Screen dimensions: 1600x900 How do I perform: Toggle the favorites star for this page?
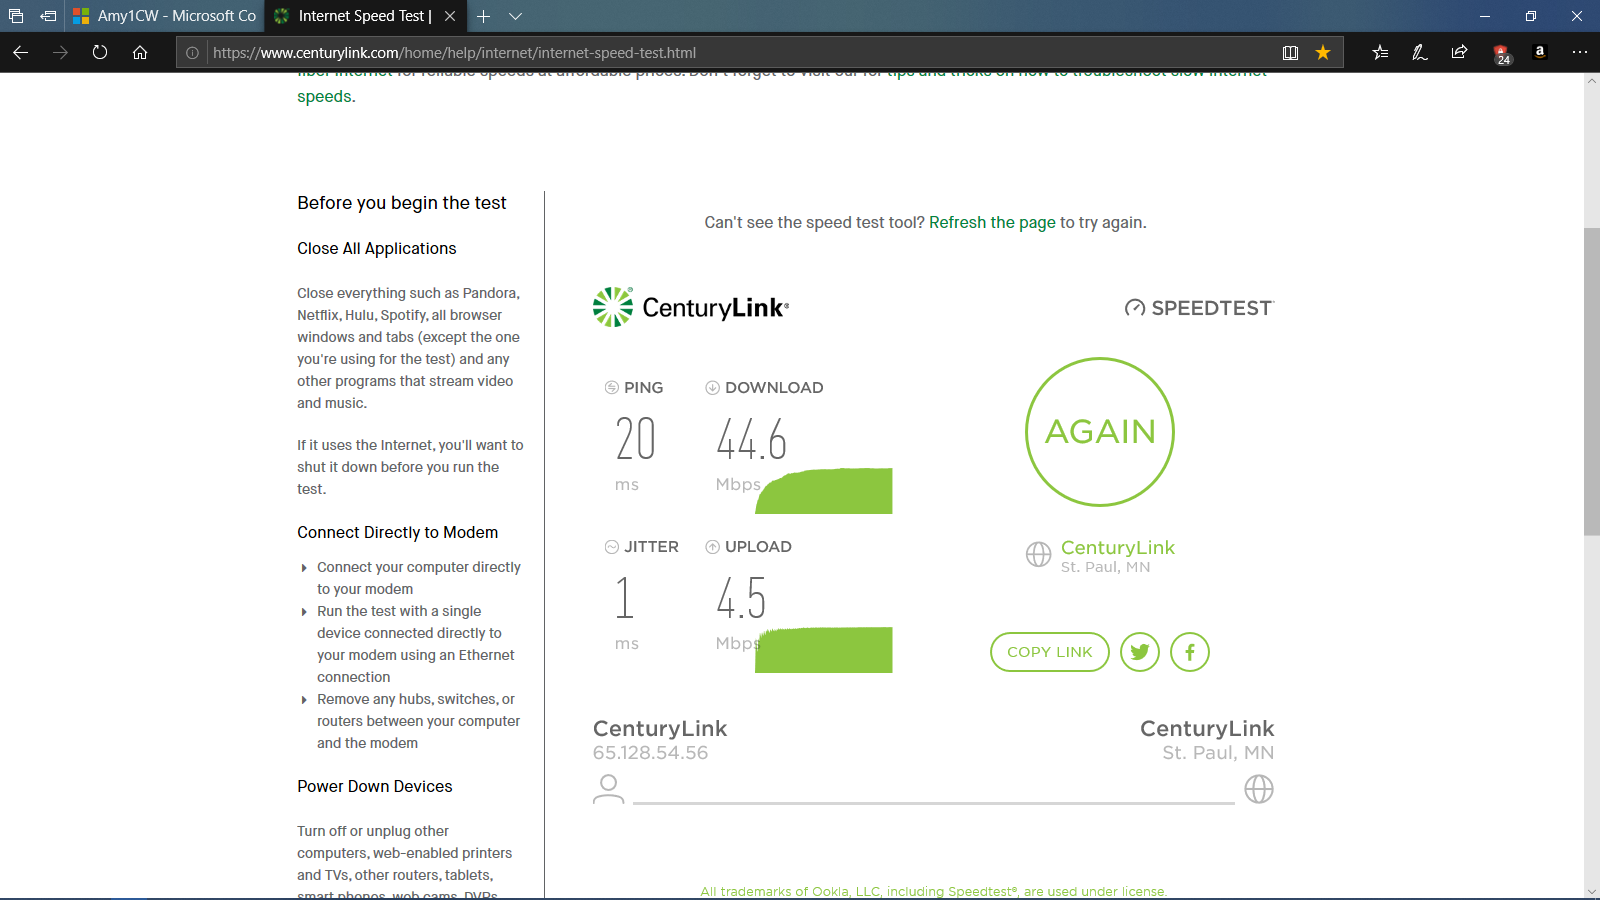click(1323, 53)
